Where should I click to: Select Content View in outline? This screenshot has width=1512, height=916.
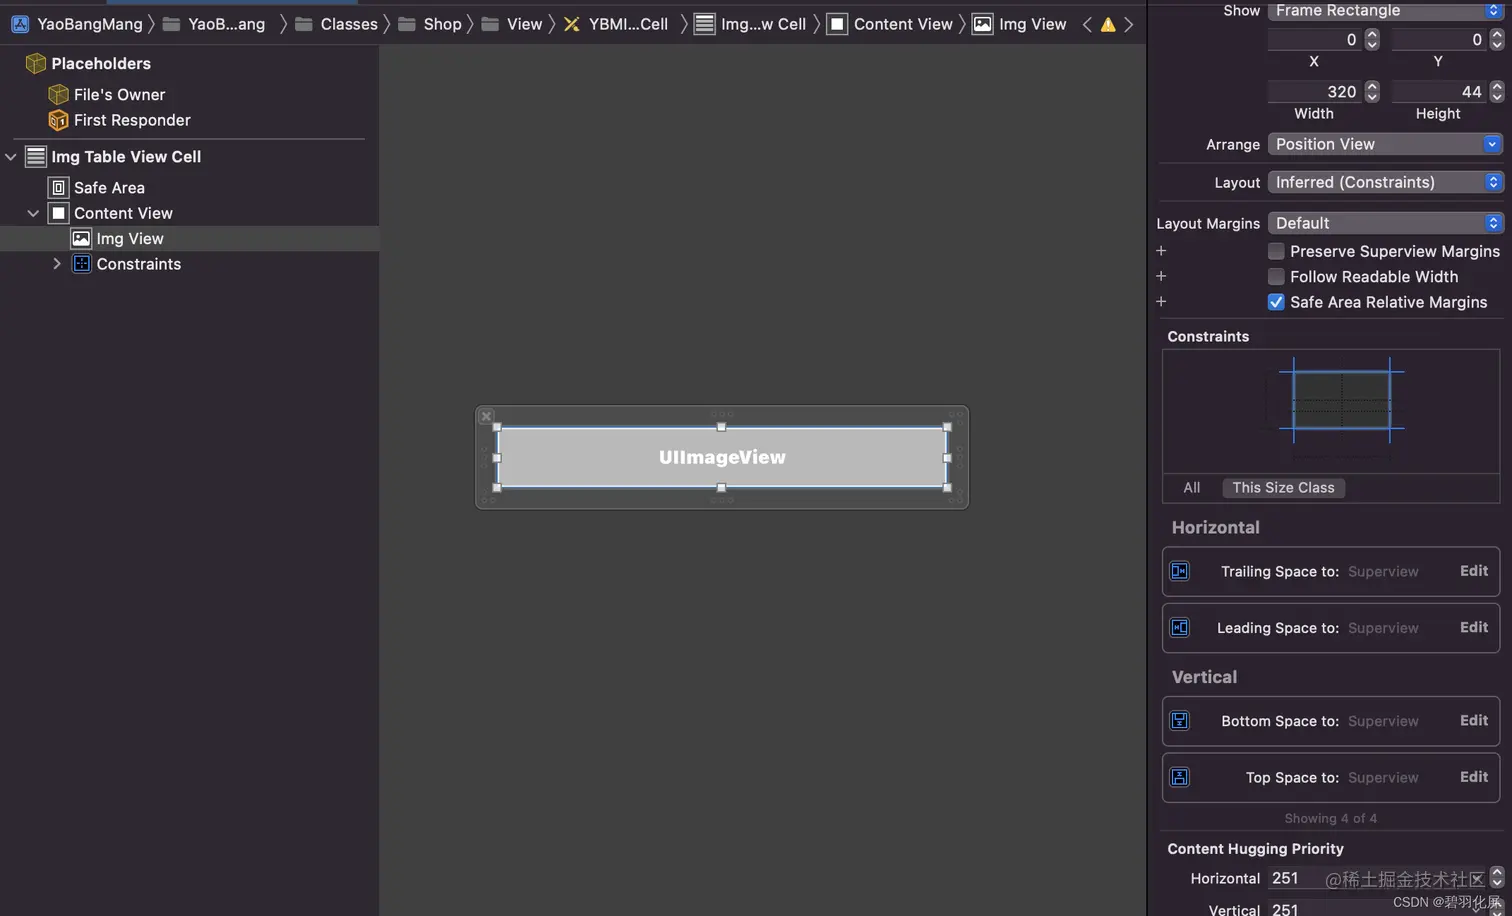(123, 213)
